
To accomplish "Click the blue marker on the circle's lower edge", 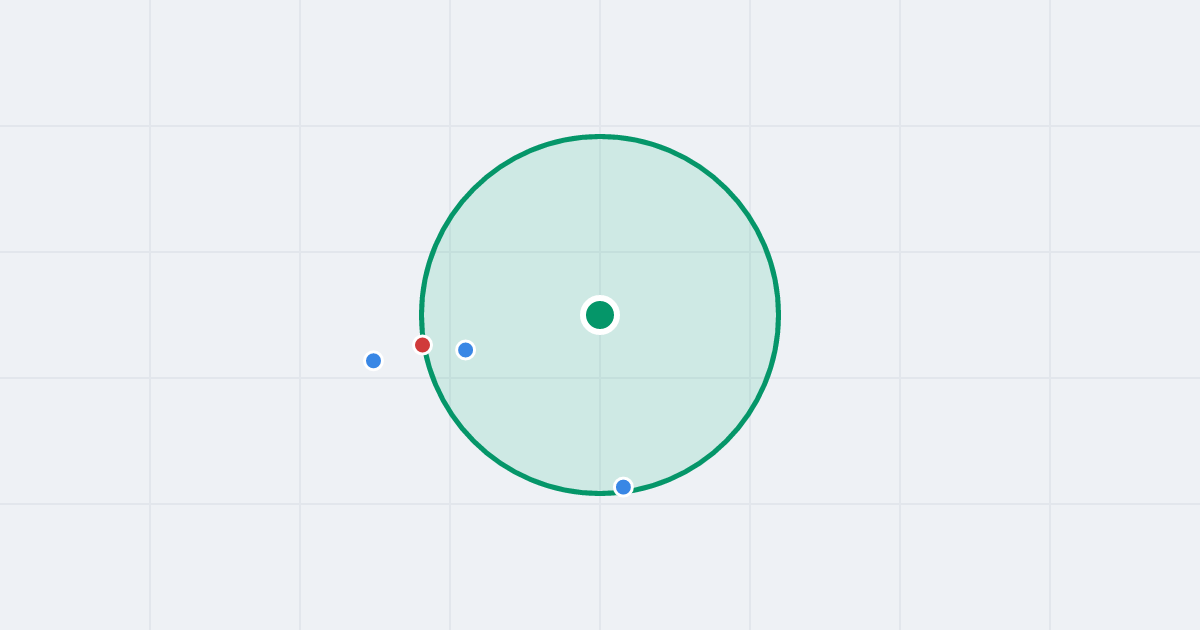I will click(x=624, y=487).
